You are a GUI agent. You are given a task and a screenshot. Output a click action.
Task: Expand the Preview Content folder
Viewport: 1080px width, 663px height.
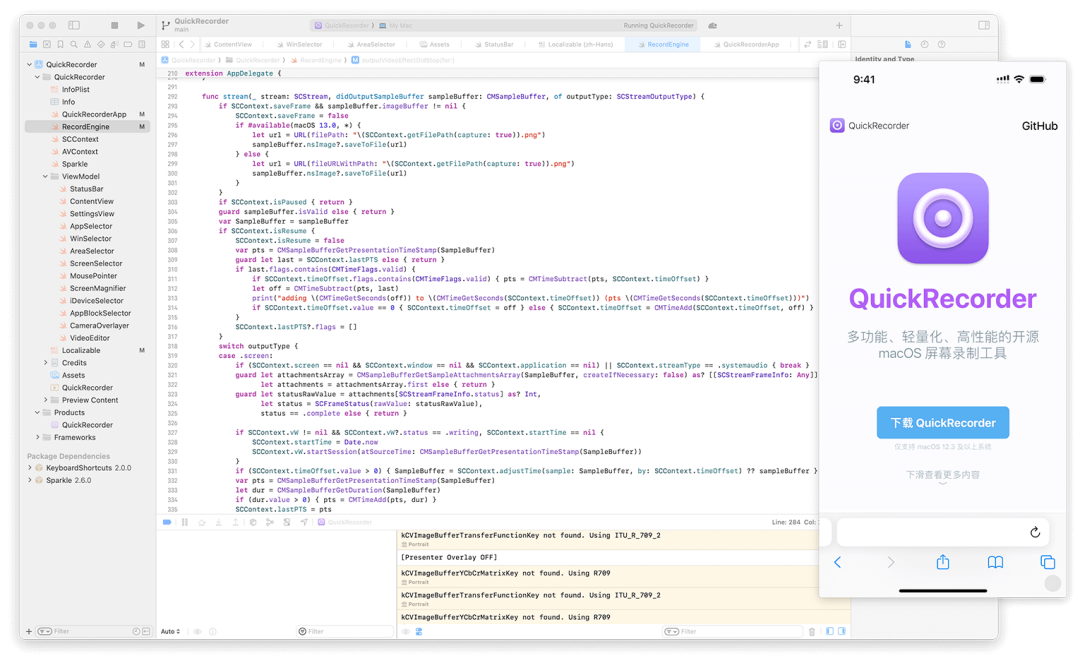[x=45, y=400]
